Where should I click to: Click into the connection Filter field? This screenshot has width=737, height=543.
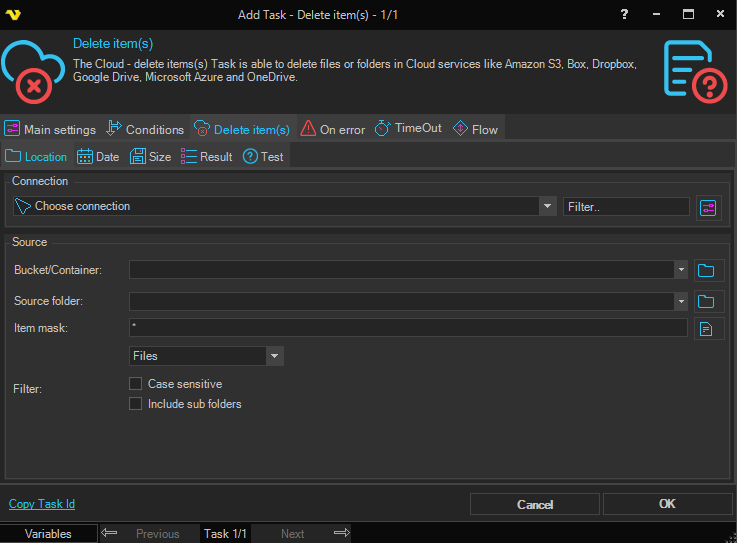pyautogui.click(x=626, y=207)
